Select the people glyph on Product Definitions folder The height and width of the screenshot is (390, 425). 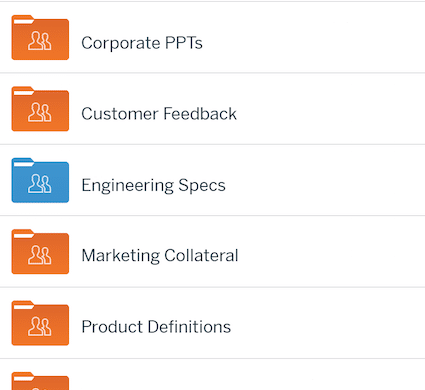40,327
